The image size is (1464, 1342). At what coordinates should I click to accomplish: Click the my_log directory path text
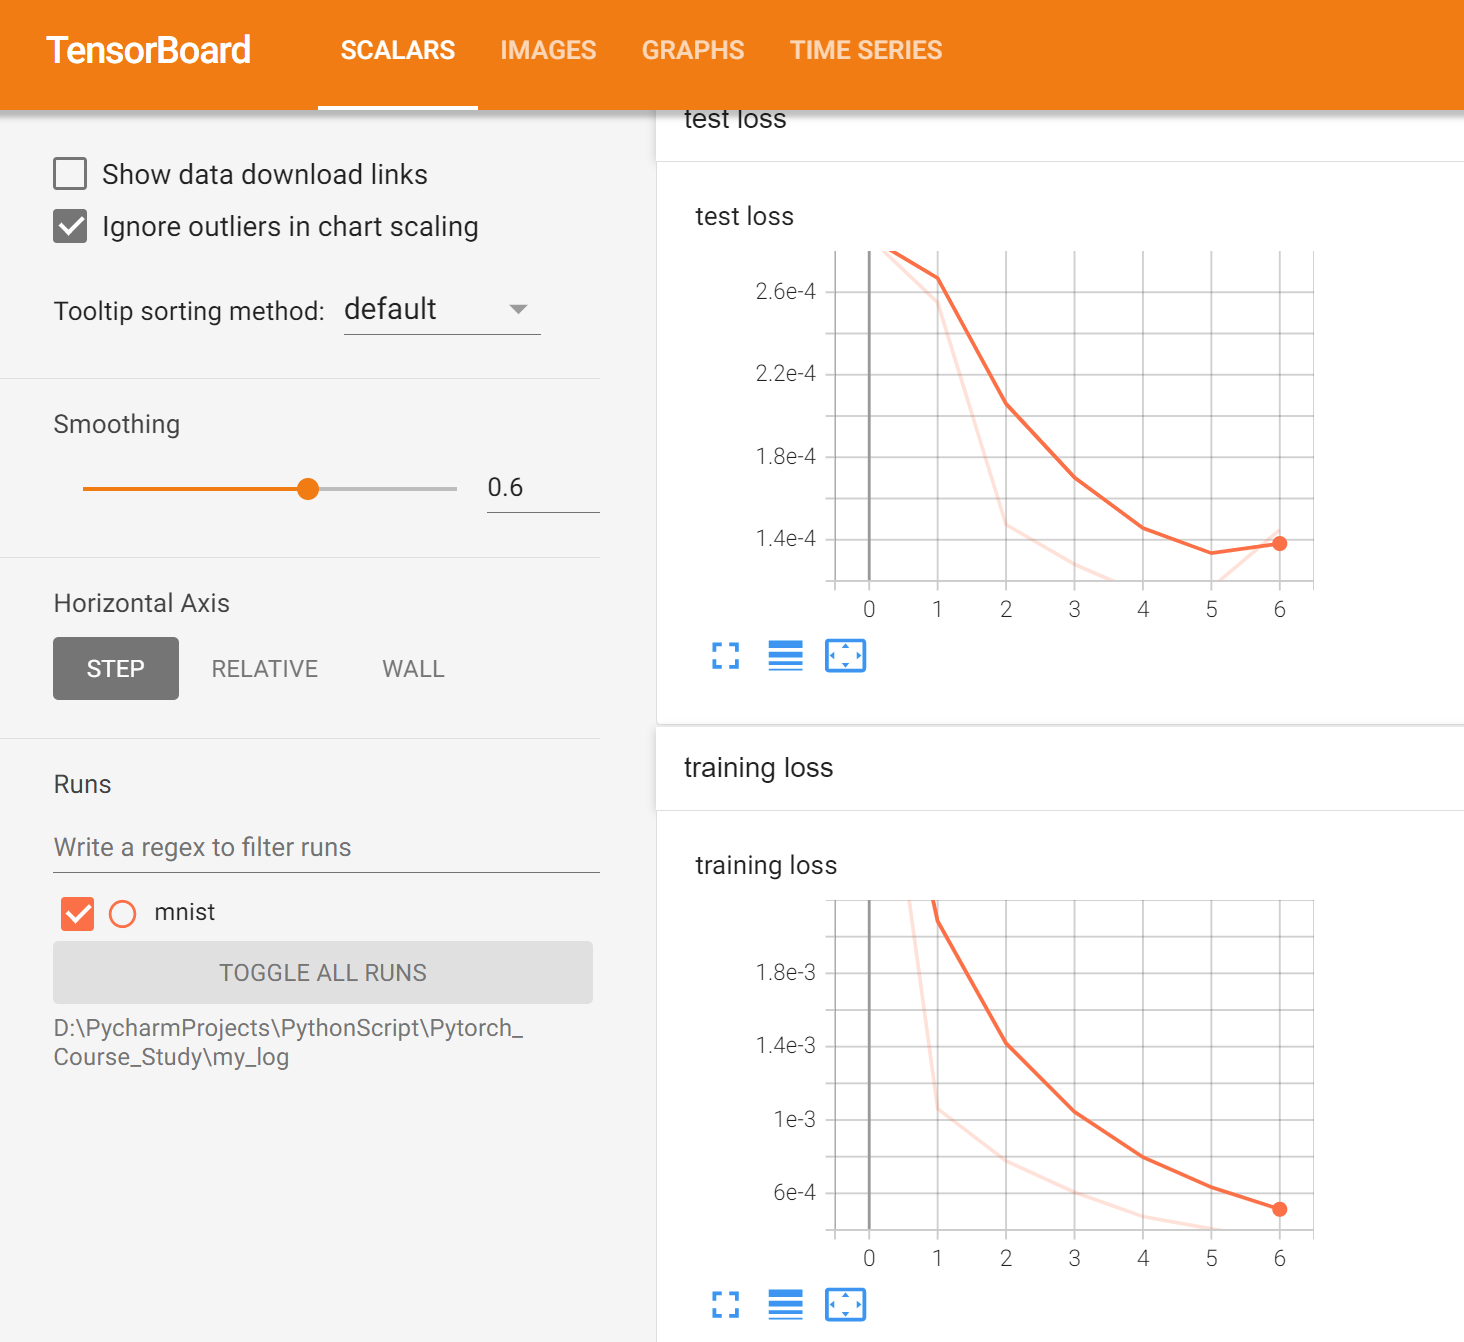pos(288,1042)
